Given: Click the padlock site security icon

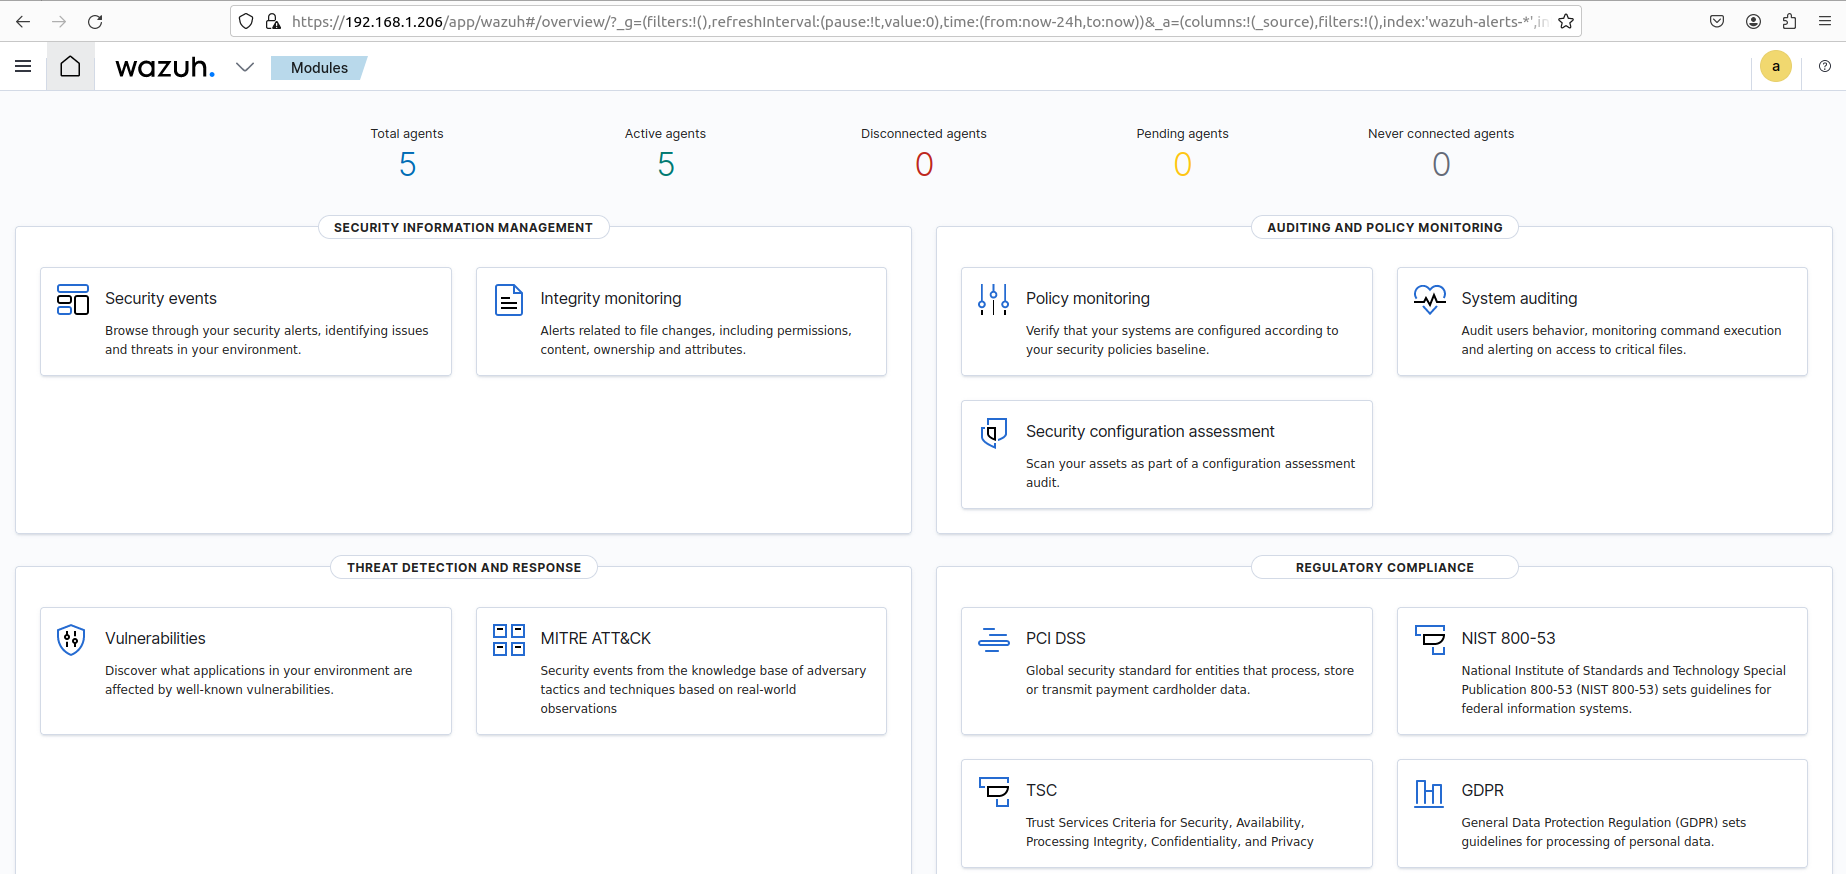Looking at the screenshot, I should coord(272,21).
